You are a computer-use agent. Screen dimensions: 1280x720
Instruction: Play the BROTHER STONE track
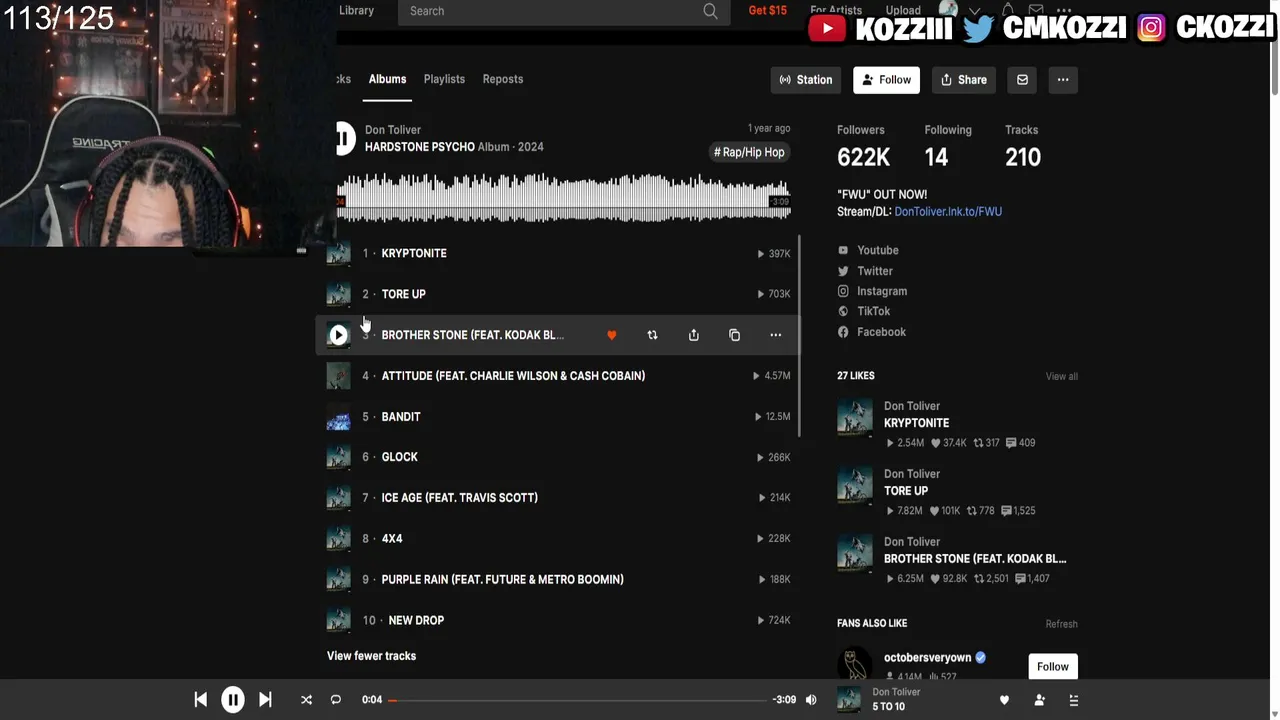[338, 335]
